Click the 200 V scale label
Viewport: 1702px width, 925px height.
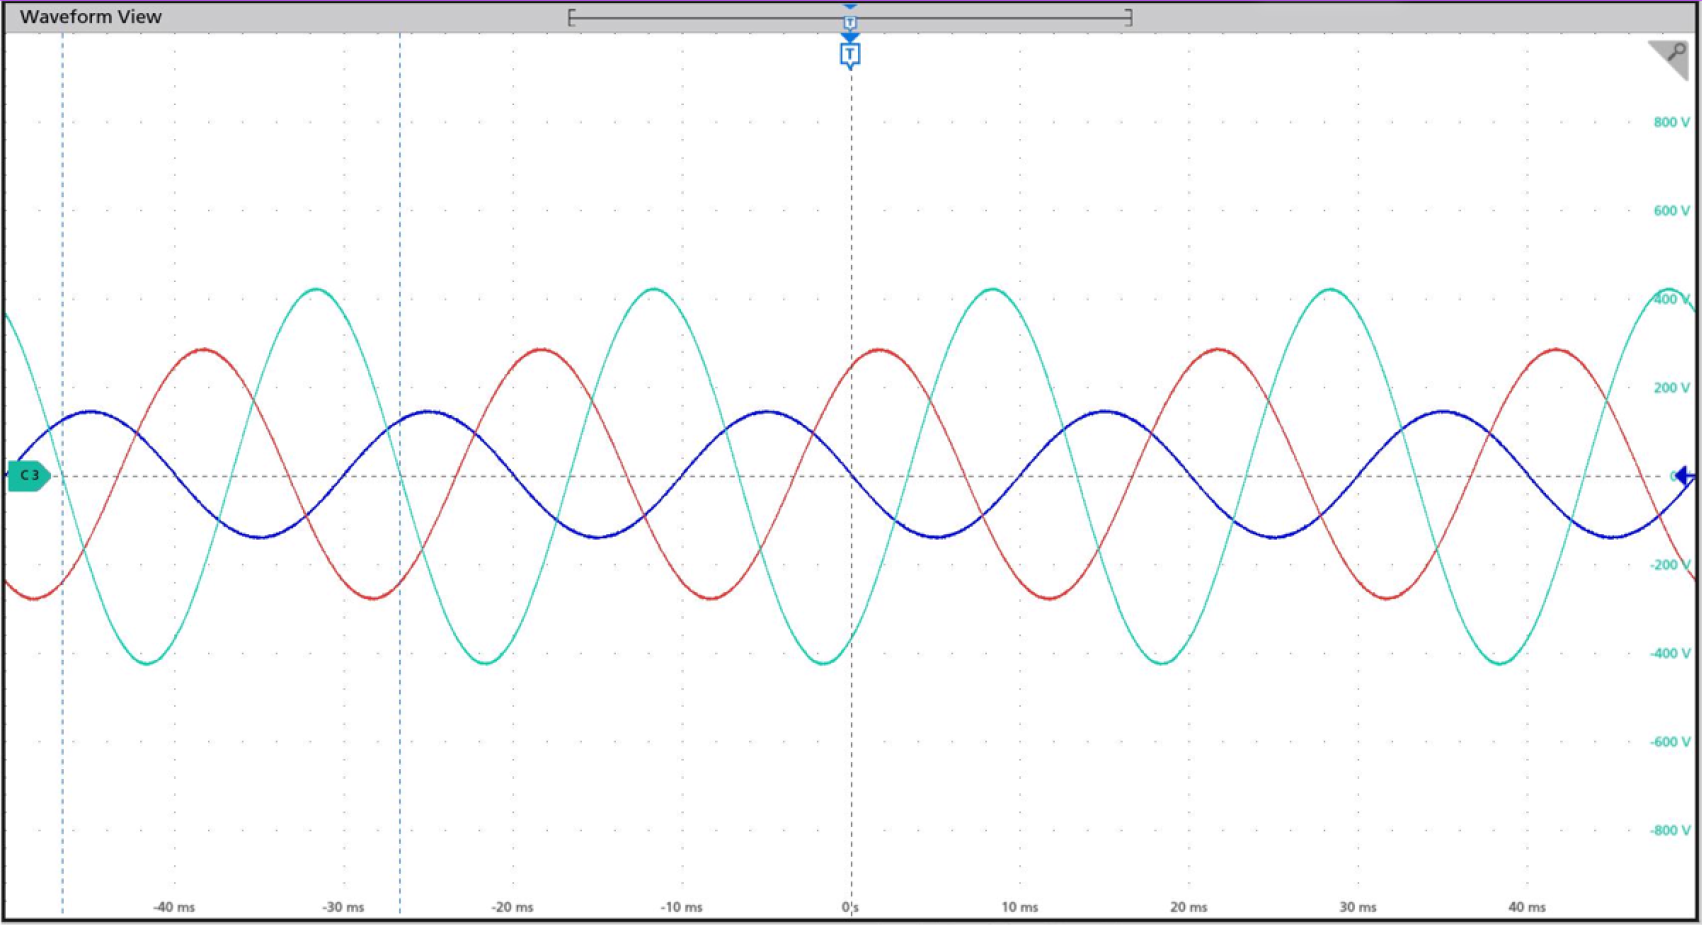[1670, 388]
